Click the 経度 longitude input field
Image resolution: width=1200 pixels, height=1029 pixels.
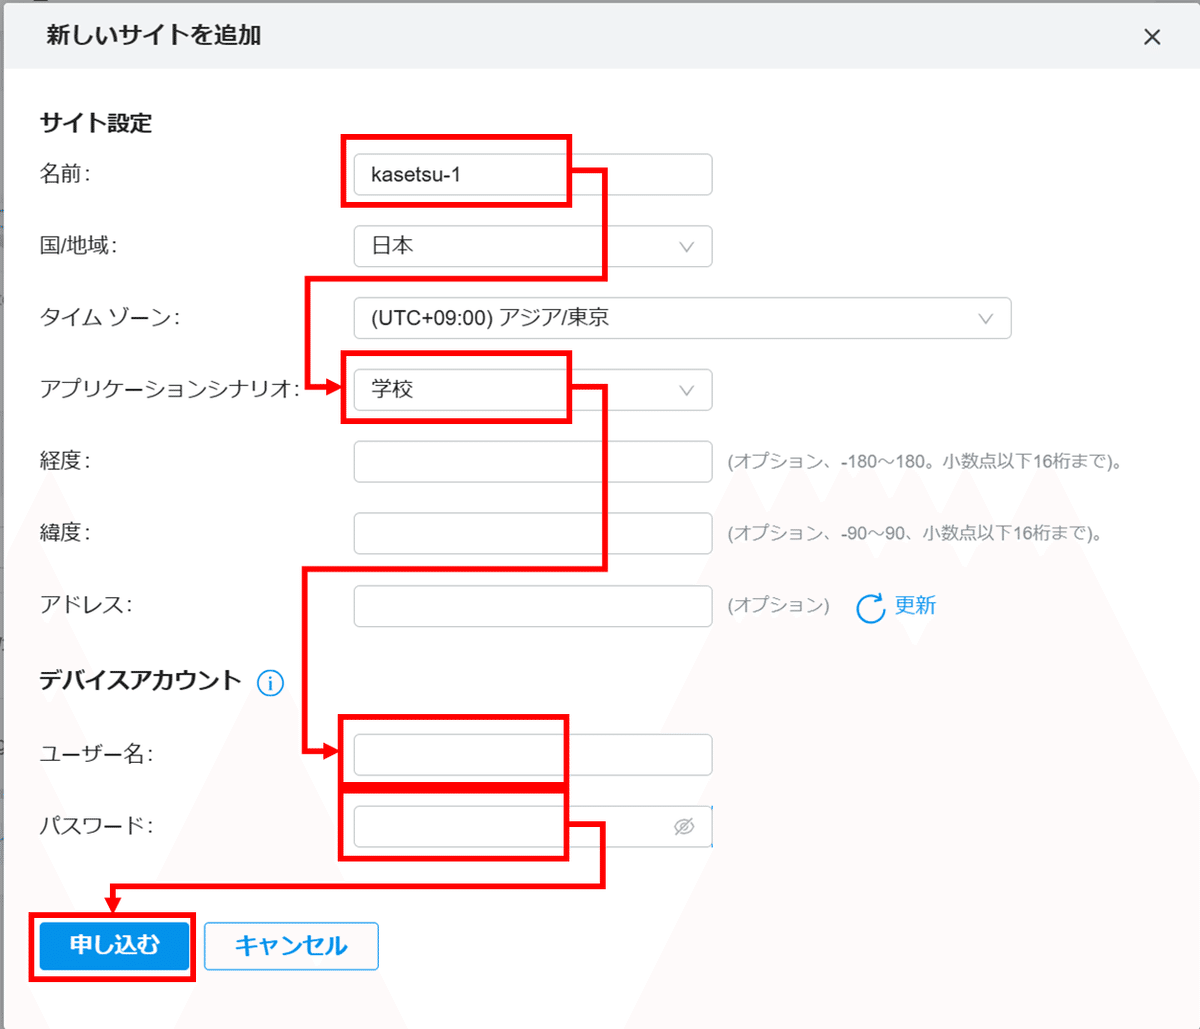532,461
